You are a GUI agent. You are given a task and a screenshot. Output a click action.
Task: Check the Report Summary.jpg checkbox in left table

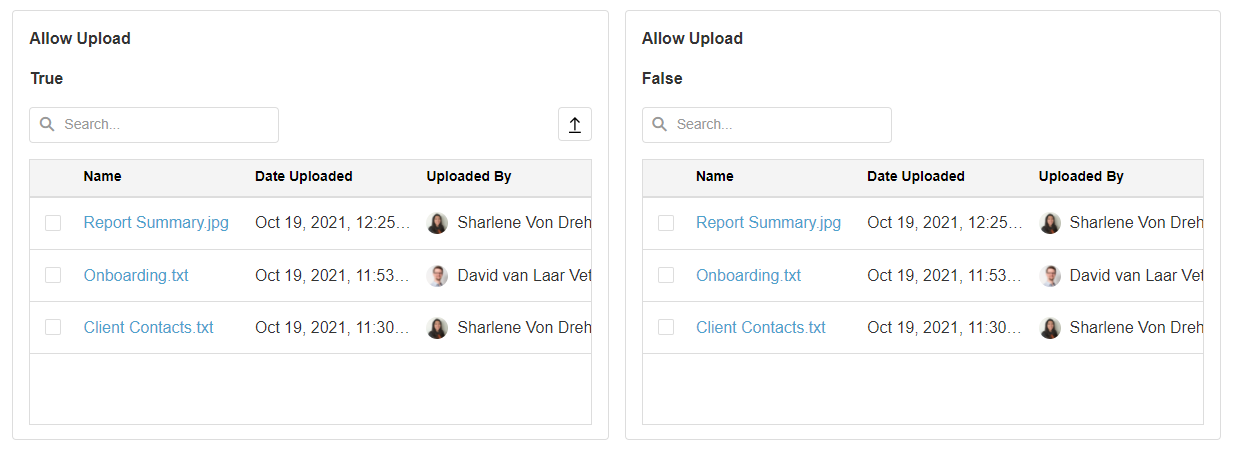(53, 223)
